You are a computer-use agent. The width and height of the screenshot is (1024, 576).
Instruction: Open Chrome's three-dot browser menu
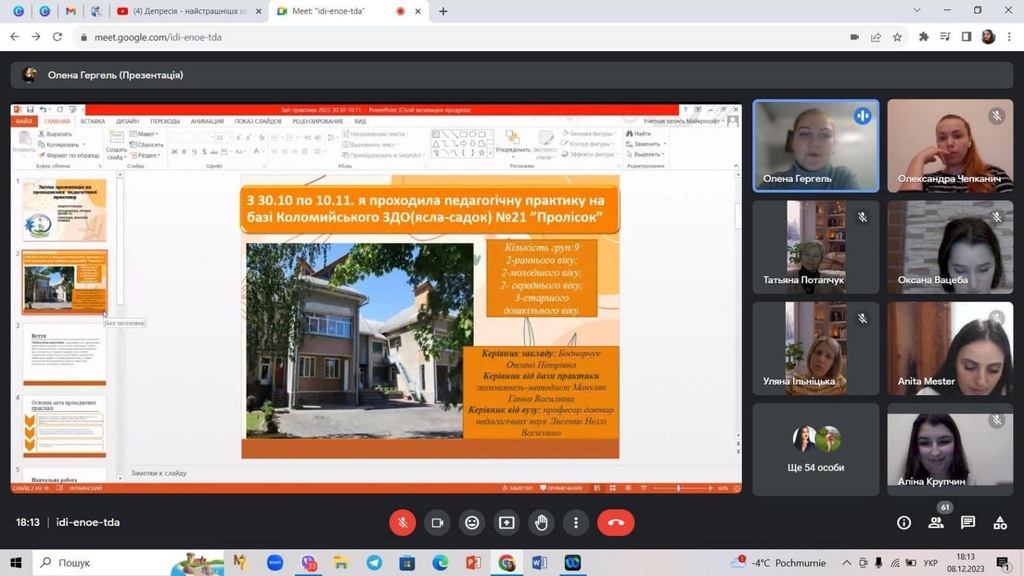(1009, 37)
